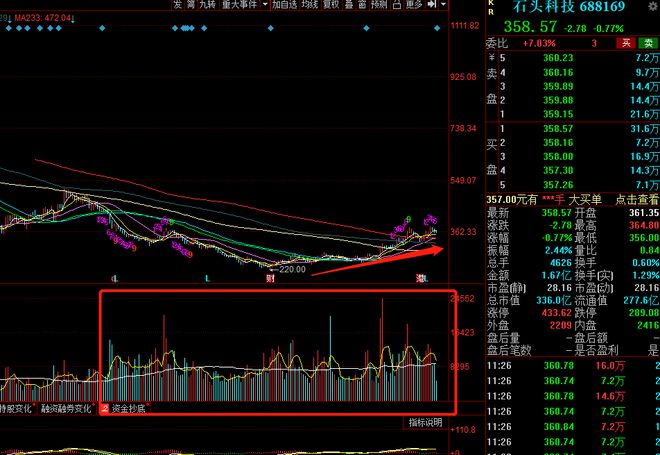
Task: Click the 港 marker below the chart
Action: (420, 278)
